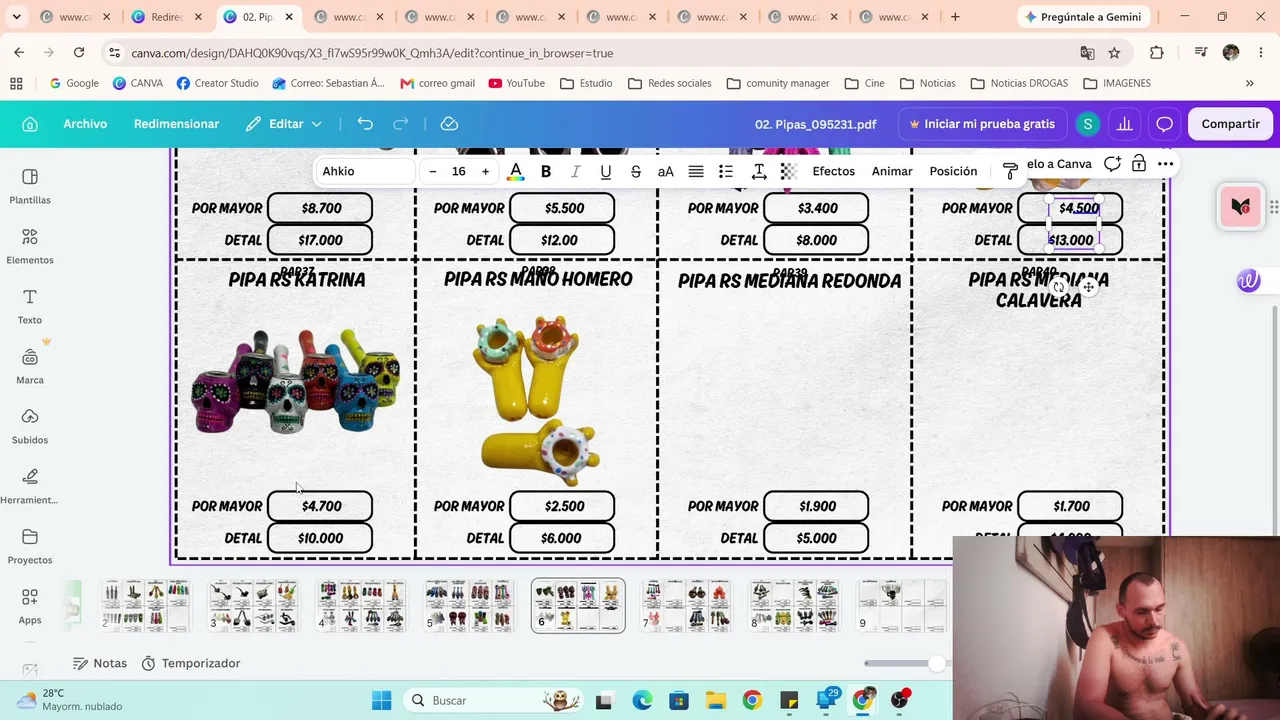1280x720 pixels.
Task: Open the analytics chart icon
Action: tap(1125, 124)
